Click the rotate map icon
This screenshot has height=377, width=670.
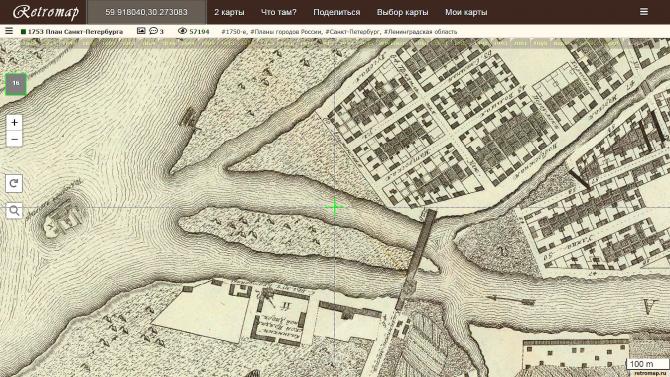pos(14,184)
